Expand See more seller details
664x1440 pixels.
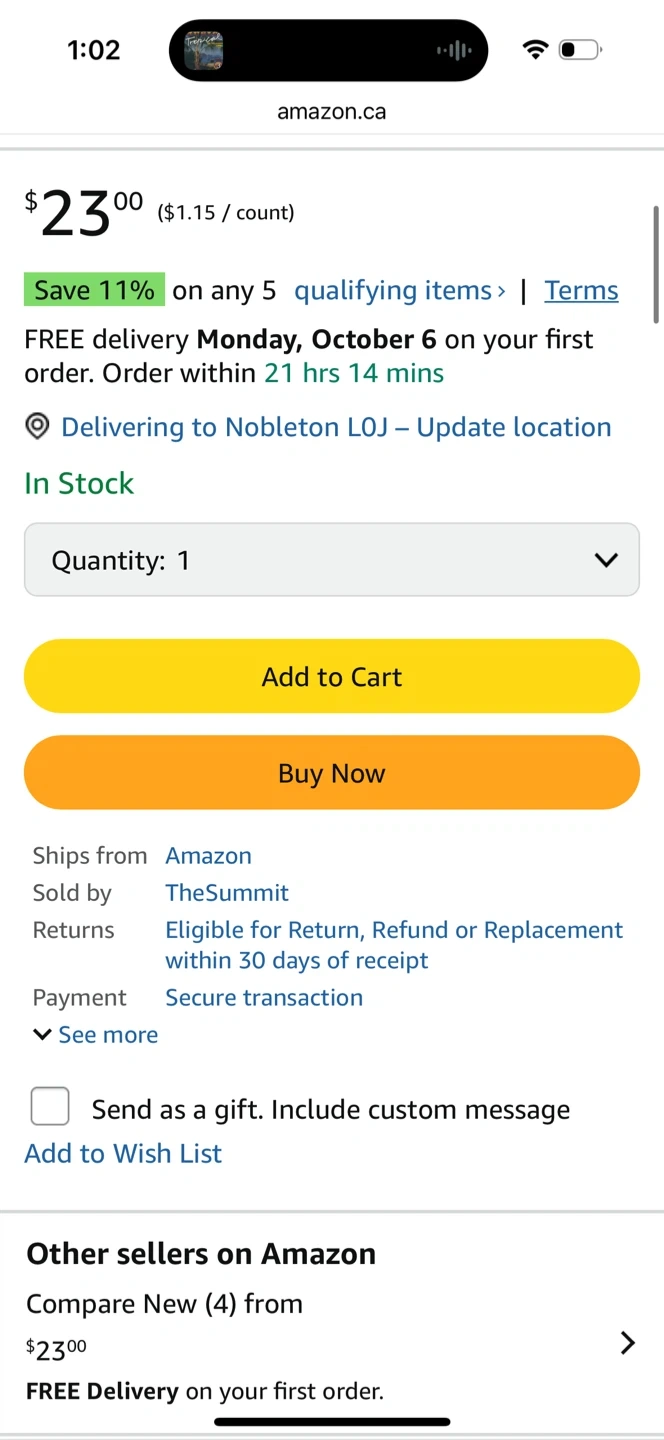click(96, 1035)
